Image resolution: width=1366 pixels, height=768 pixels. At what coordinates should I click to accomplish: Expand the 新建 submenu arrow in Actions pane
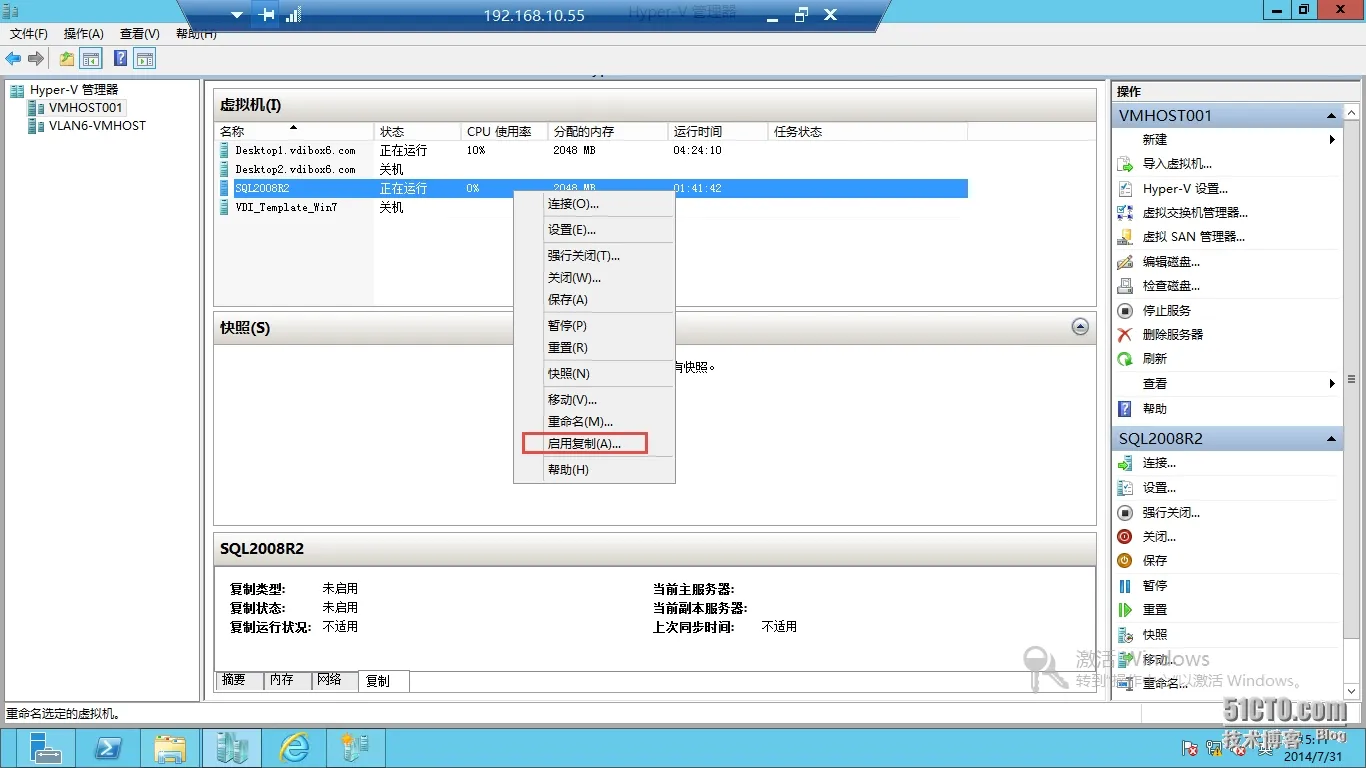tap(1332, 140)
